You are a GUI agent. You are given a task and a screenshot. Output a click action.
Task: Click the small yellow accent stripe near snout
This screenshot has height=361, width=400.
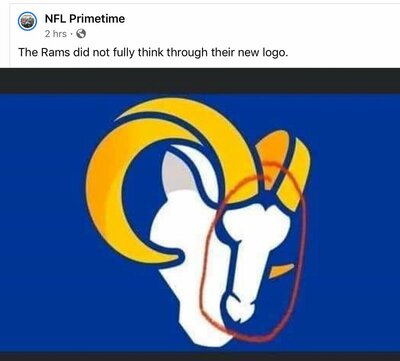pos(281,270)
